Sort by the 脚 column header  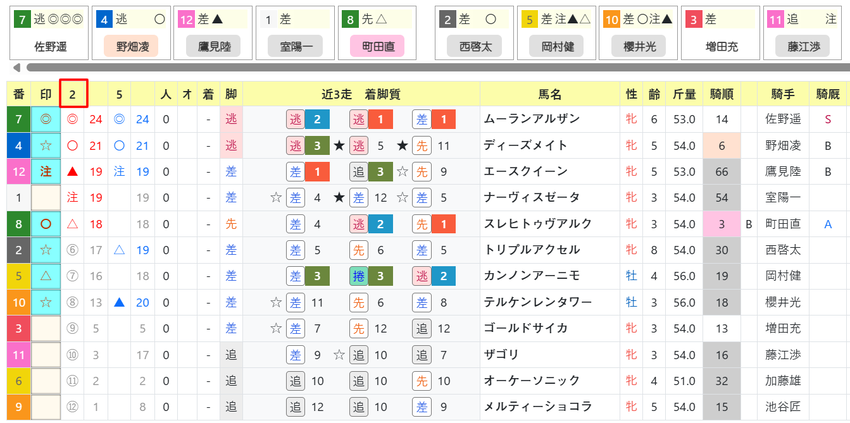coord(231,94)
